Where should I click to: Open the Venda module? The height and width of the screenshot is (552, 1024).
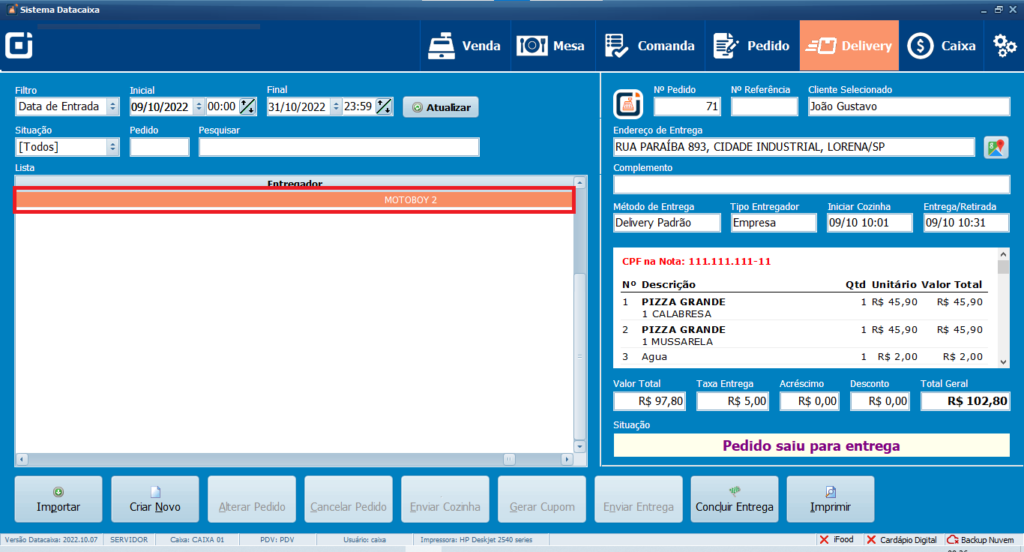pyautogui.click(x=464, y=46)
